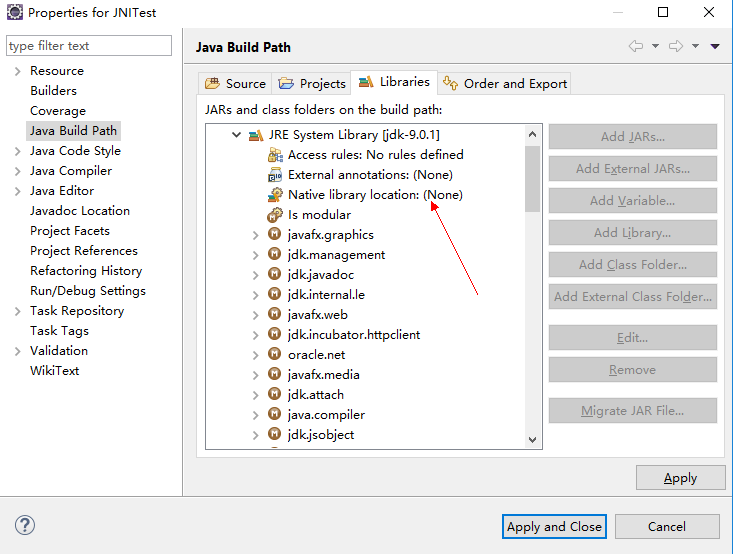The width and height of the screenshot is (733, 554).
Task: Select Project Facets in sidebar
Action: click(70, 230)
